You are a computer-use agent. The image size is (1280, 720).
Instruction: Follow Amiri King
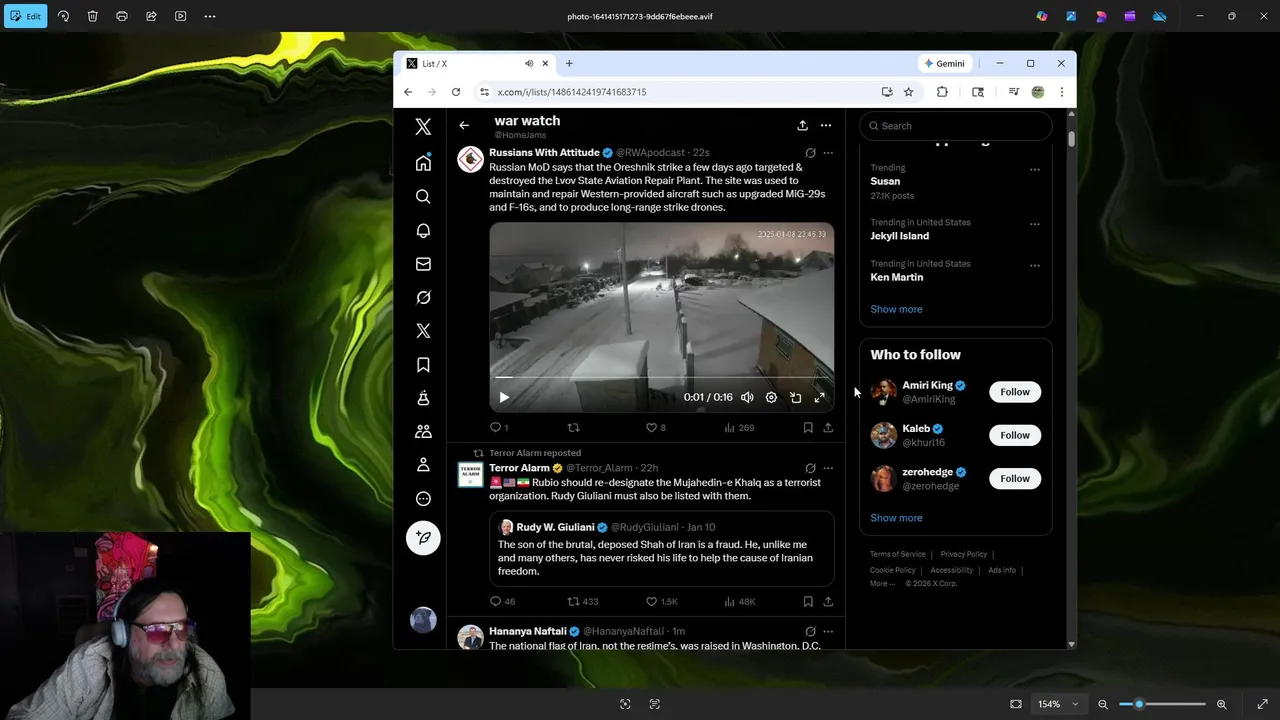pyautogui.click(x=1015, y=392)
